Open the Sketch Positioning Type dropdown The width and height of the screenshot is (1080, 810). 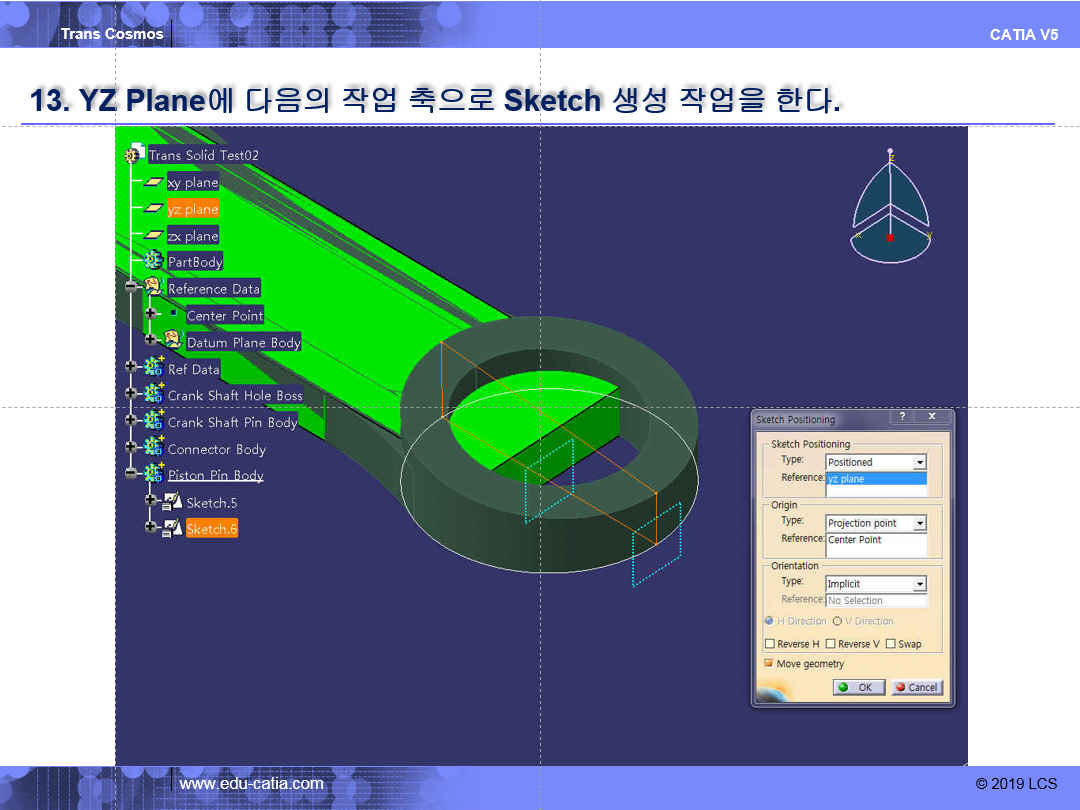(x=920, y=462)
